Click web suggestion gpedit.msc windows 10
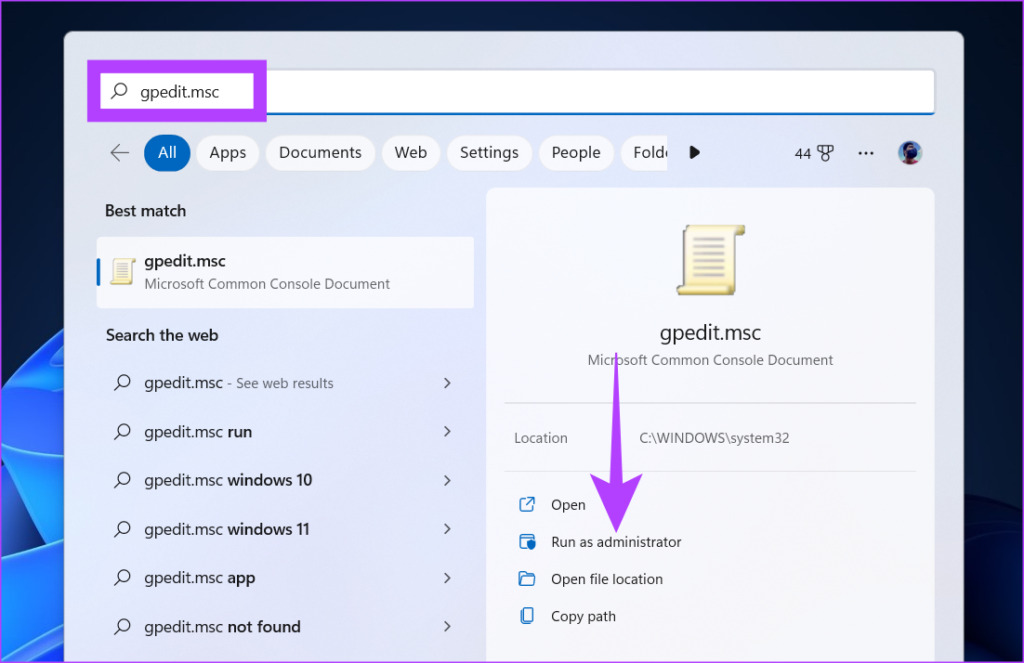1024x663 pixels. pyautogui.click(x=228, y=480)
